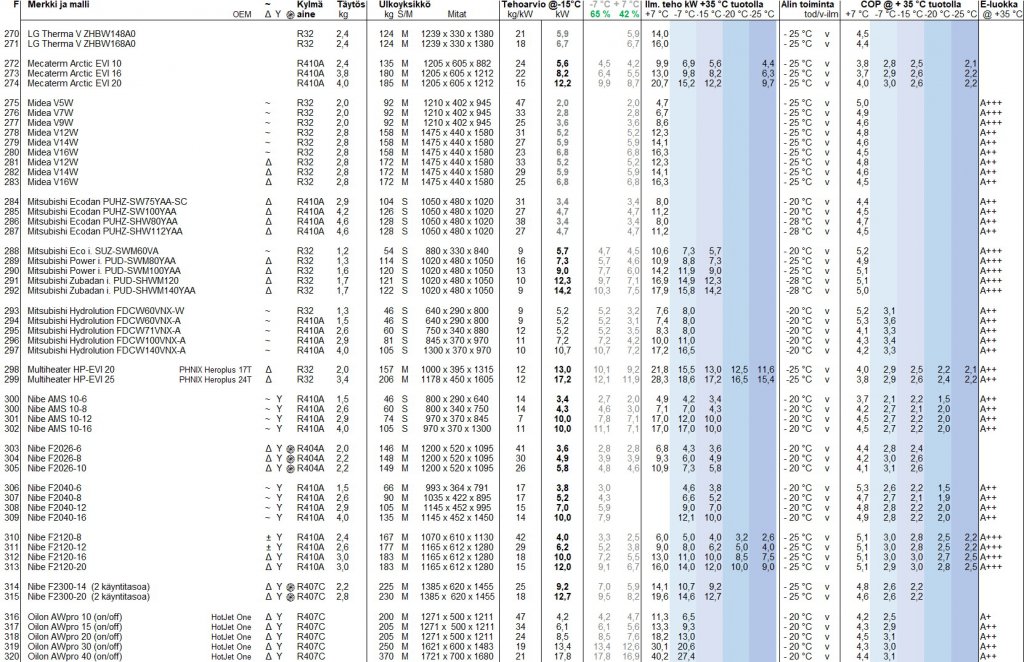Screen dimensions: 1024x662
Task: Click 'Mecaterm Arctic EVI 20' model name
Action: [74, 84]
